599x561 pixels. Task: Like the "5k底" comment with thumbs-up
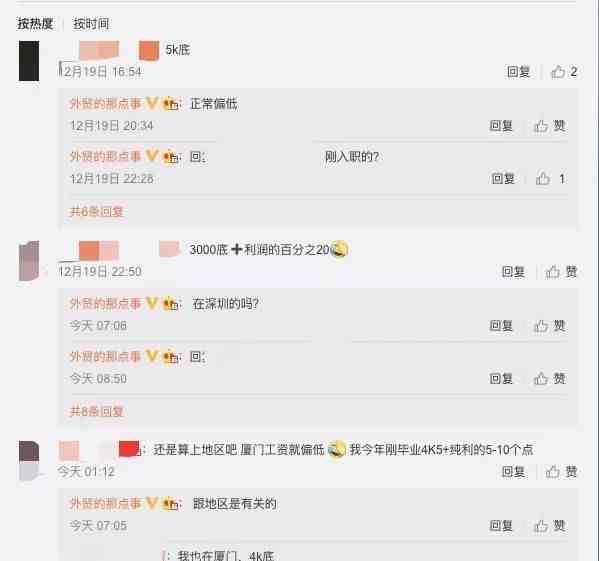(x=564, y=71)
